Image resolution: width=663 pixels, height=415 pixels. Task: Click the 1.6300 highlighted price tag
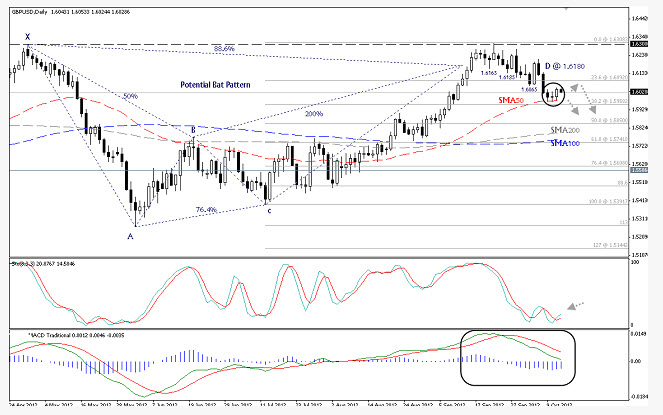[638, 44]
